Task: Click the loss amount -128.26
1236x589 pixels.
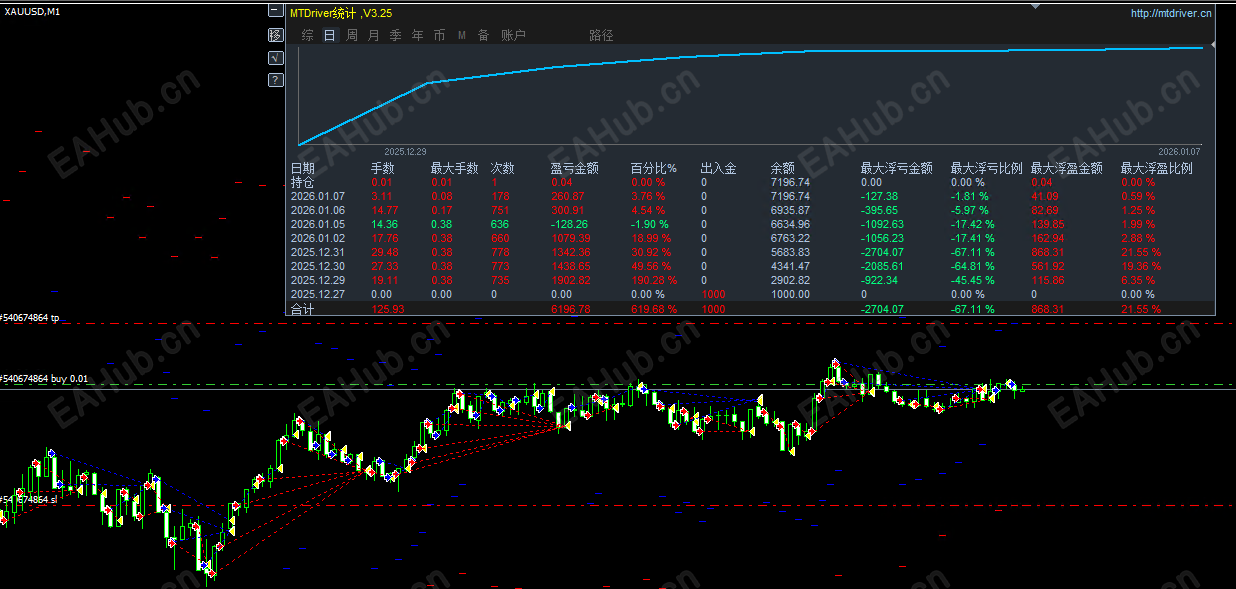Action: [x=571, y=225]
